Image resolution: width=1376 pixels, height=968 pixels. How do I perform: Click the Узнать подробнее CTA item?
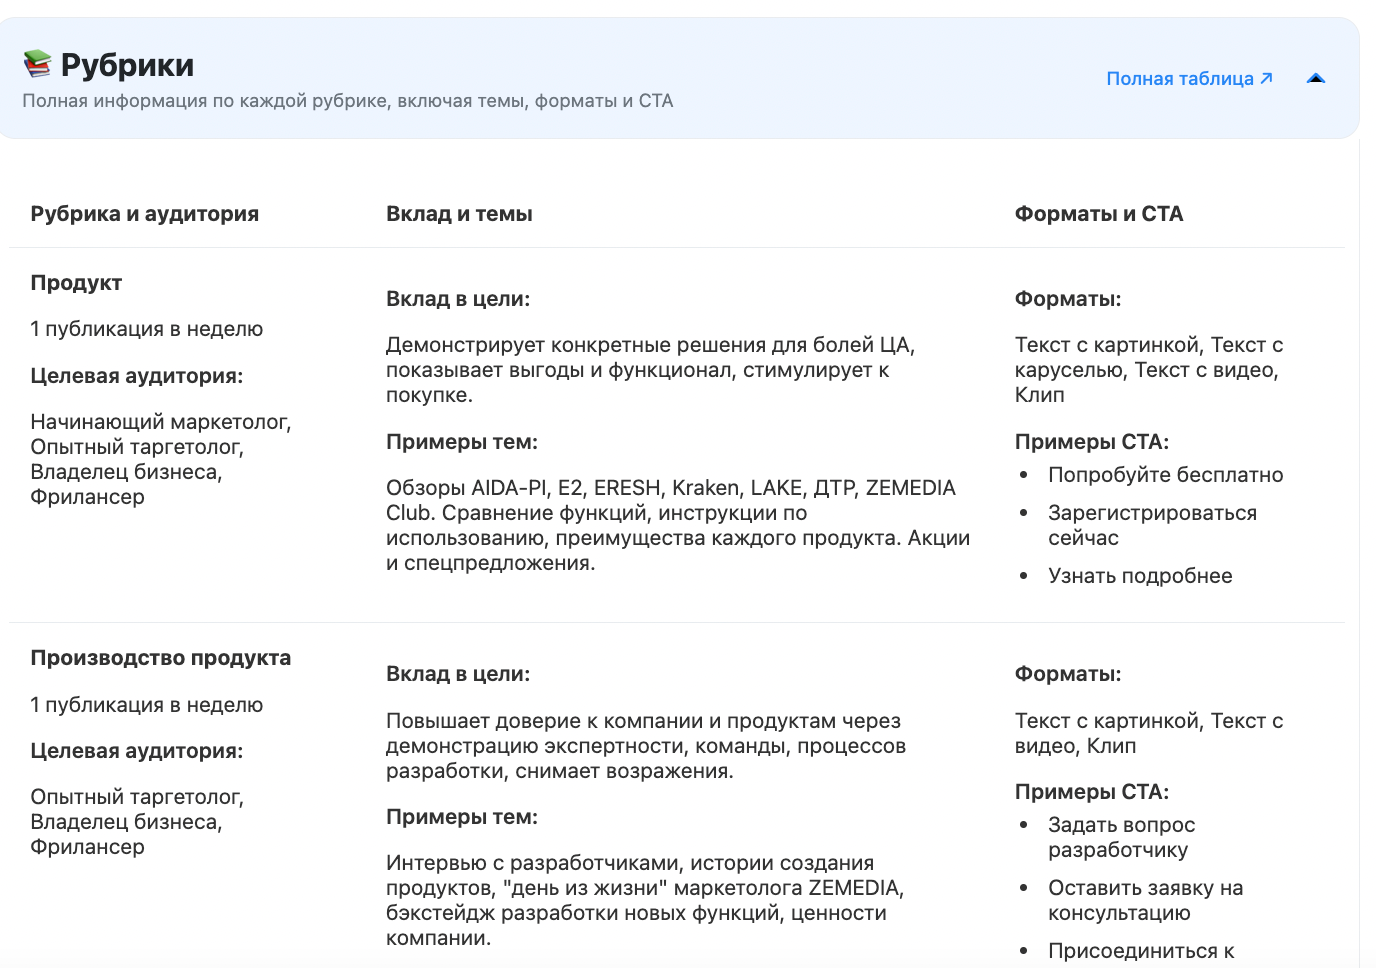(x=1139, y=576)
